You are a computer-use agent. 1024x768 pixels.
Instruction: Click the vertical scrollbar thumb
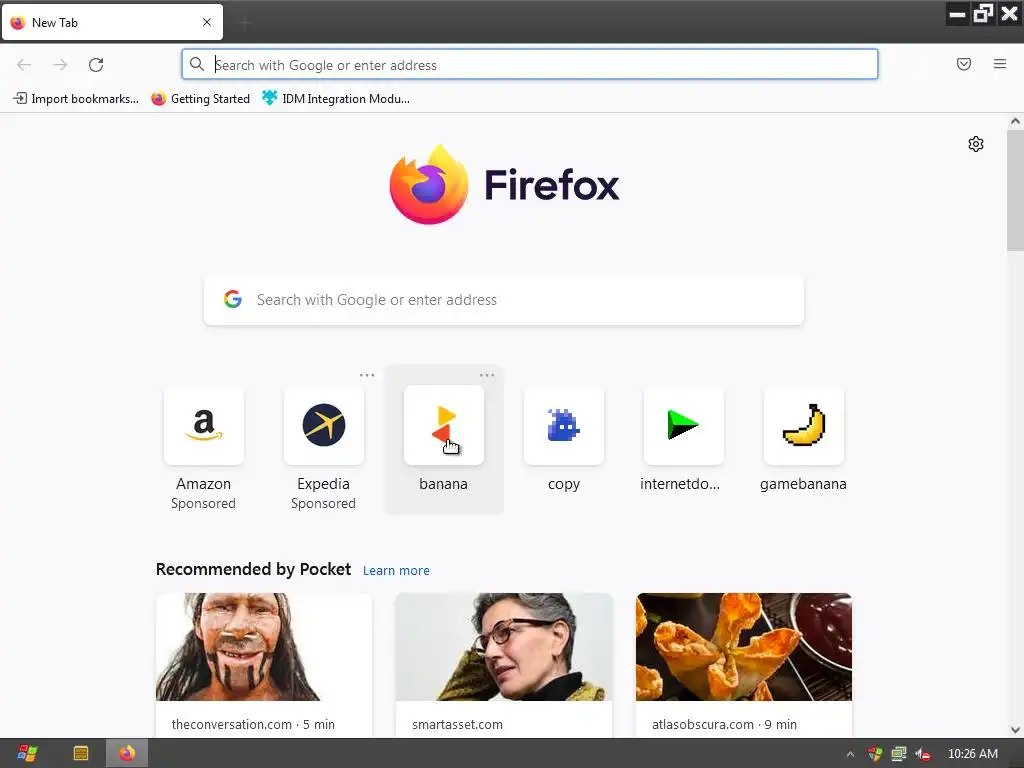1015,189
